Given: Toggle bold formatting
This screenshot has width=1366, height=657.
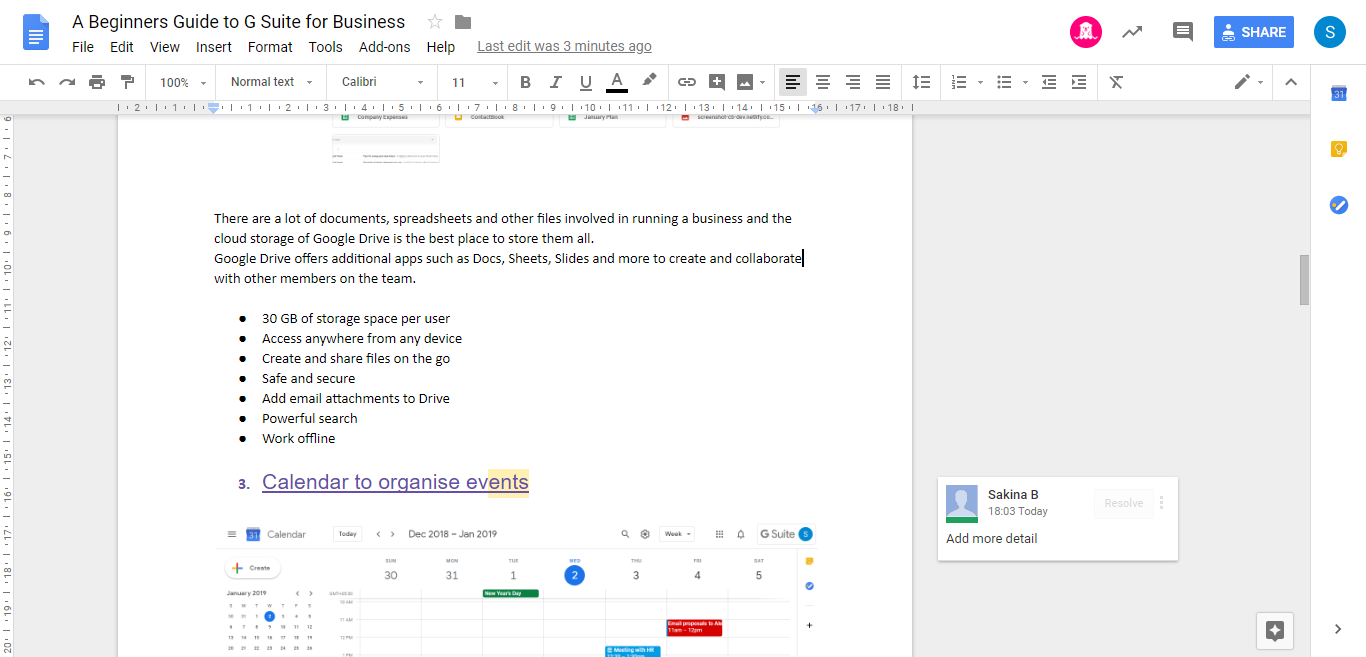Looking at the screenshot, I should (525, 82).
